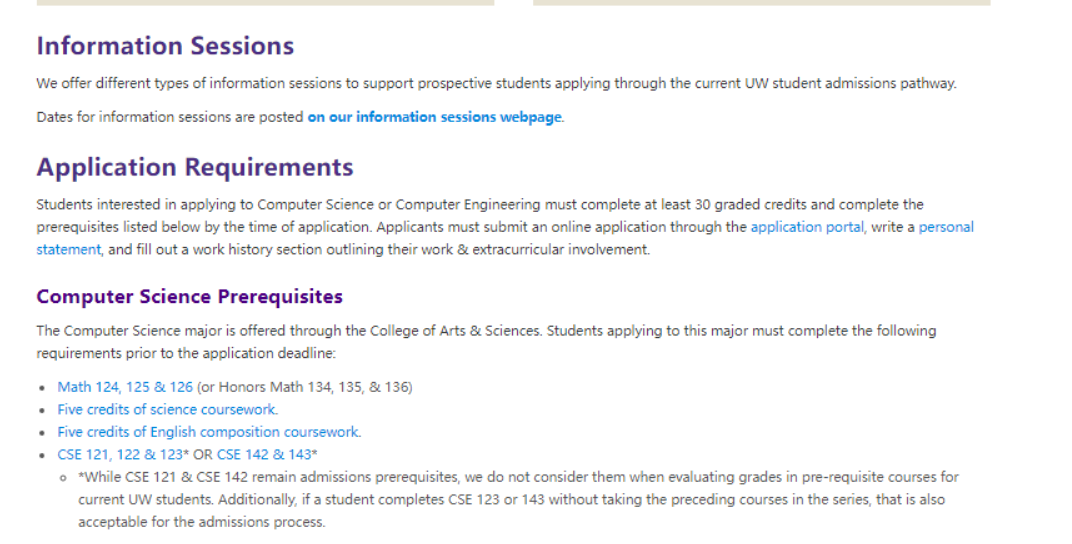Click the left beige panel strip at top
Screen dimensions: 1072x544
pos(265,3)
